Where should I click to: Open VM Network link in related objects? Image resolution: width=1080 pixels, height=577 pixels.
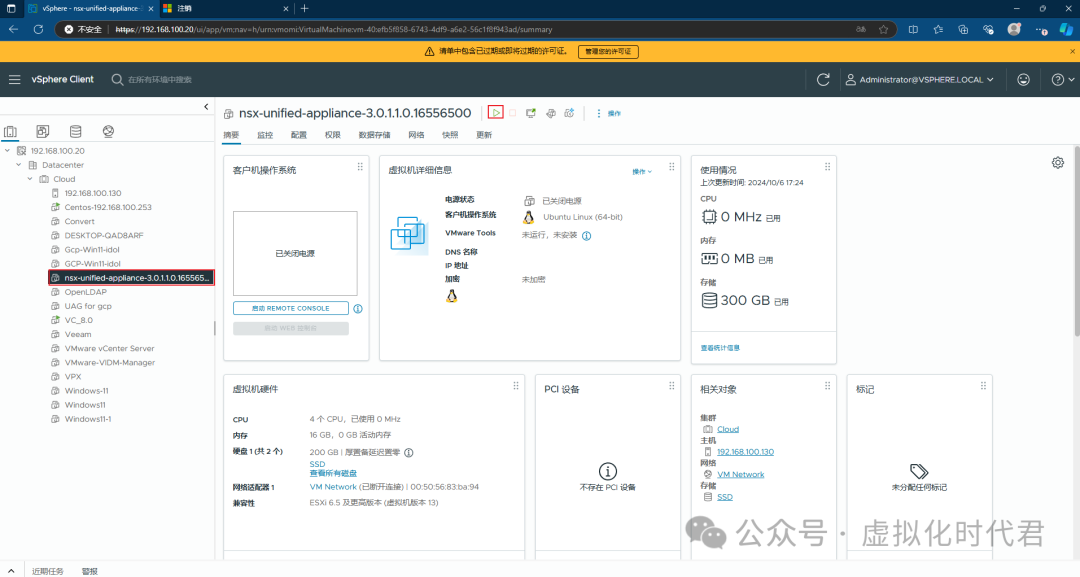740,474
